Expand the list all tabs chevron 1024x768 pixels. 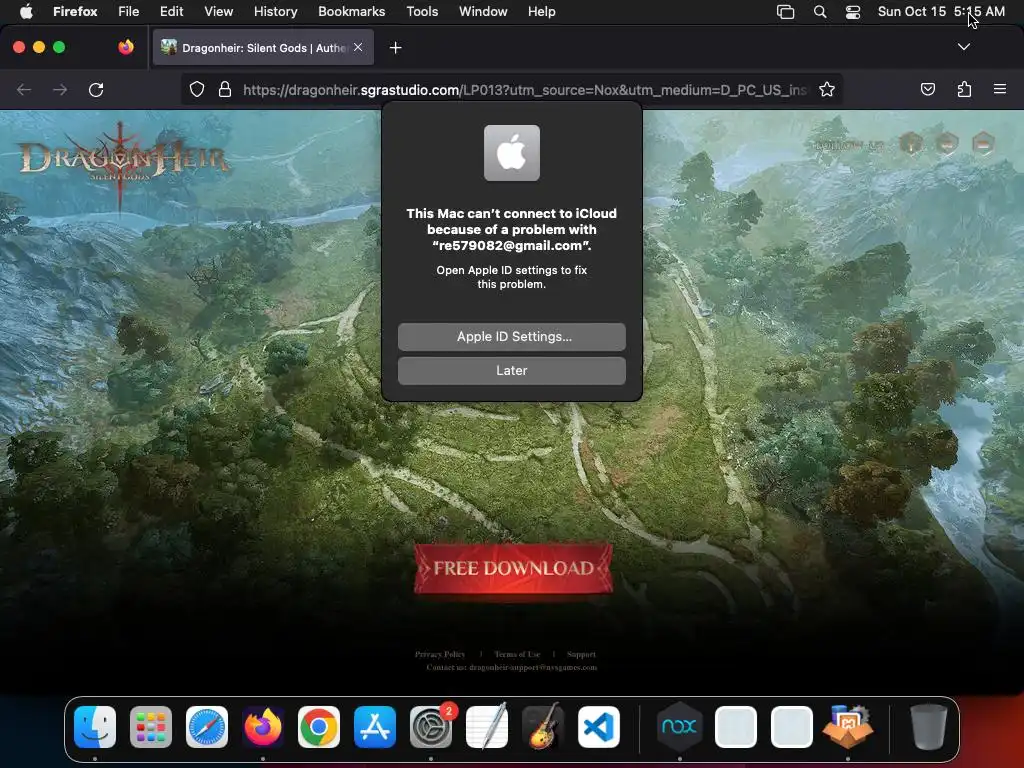point(963,47)
